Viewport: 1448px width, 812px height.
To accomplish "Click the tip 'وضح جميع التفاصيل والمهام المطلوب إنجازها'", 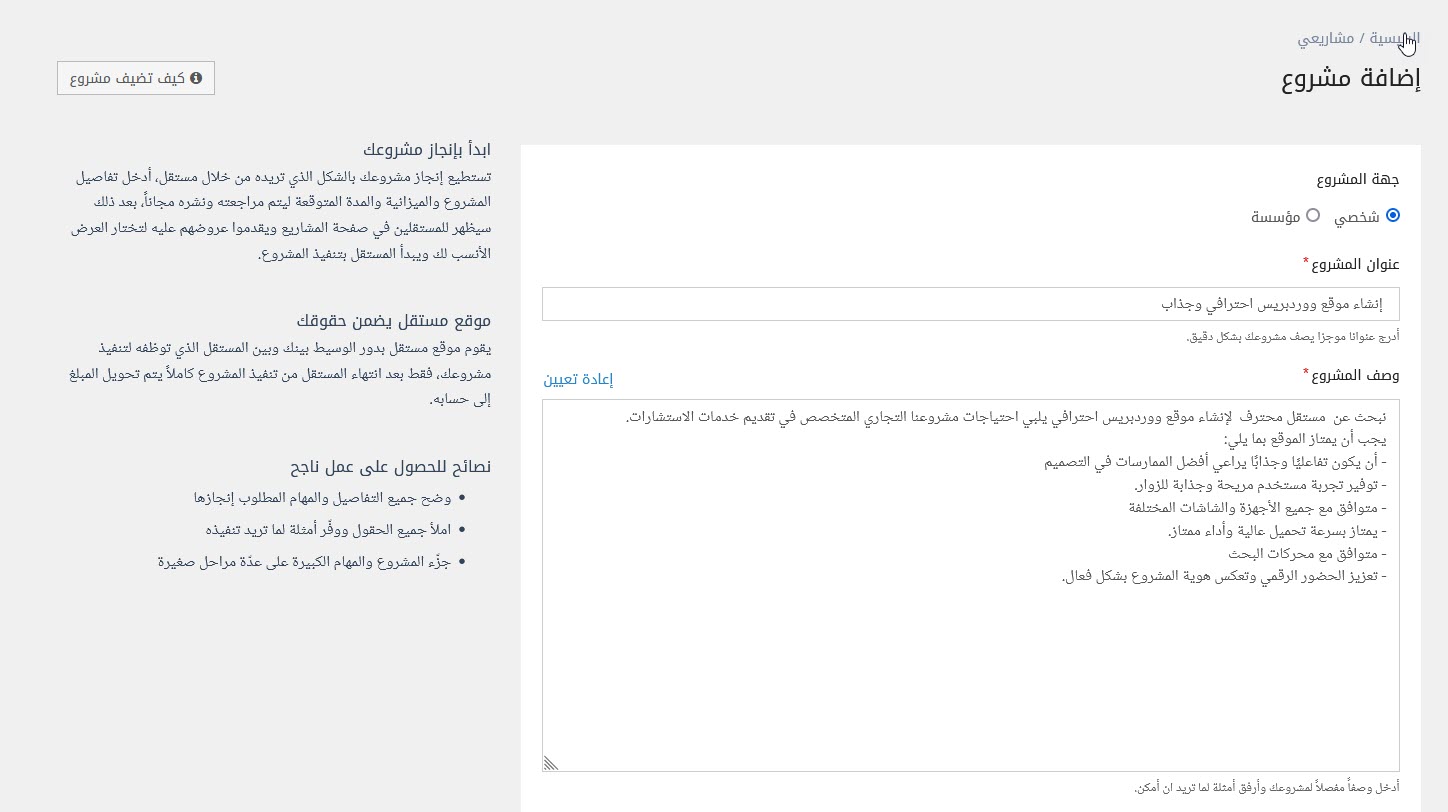I will [323, 497].
